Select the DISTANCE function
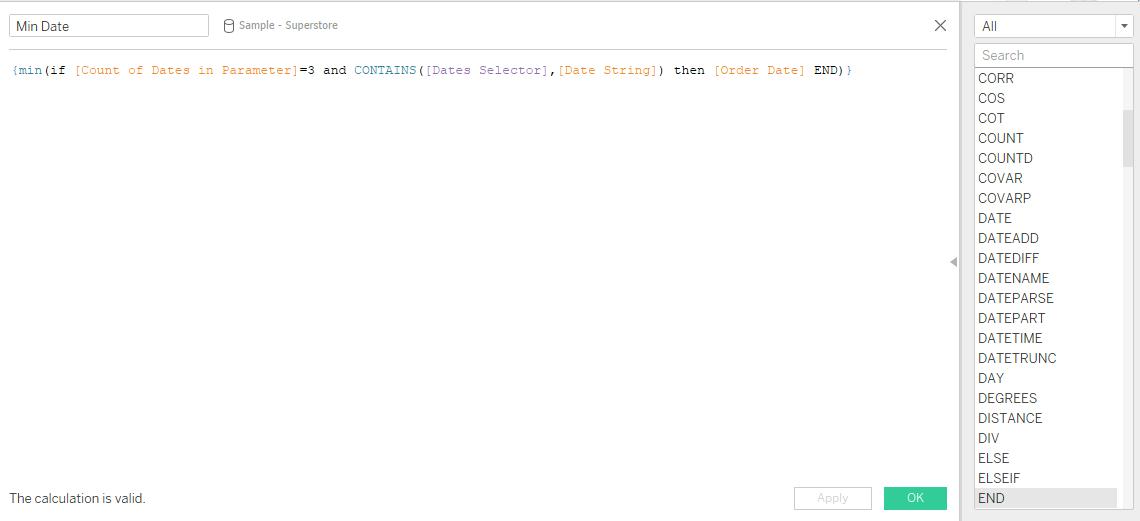 tap(1010, 418)
